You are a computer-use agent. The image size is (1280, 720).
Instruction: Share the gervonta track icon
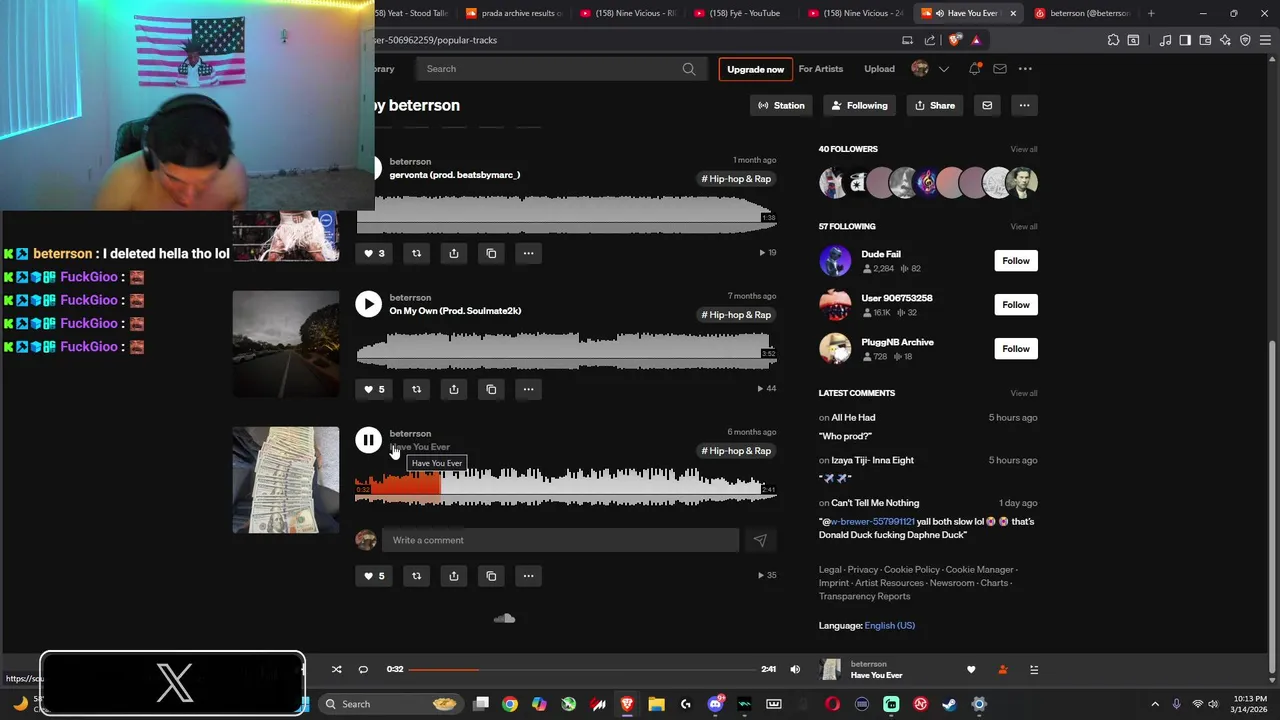pos(454,253)
